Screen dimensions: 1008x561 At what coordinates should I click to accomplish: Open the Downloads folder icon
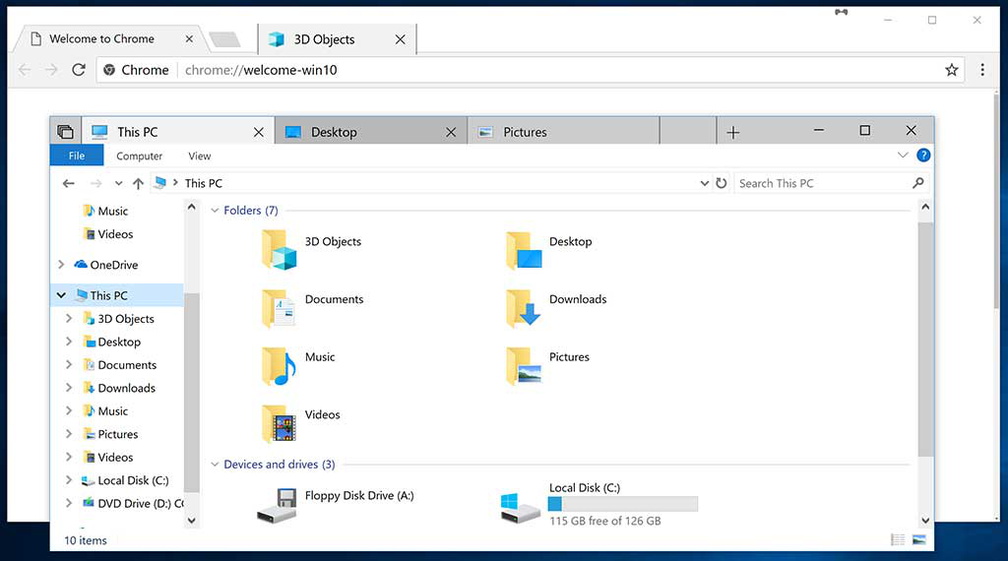click(x=524, y=308)
